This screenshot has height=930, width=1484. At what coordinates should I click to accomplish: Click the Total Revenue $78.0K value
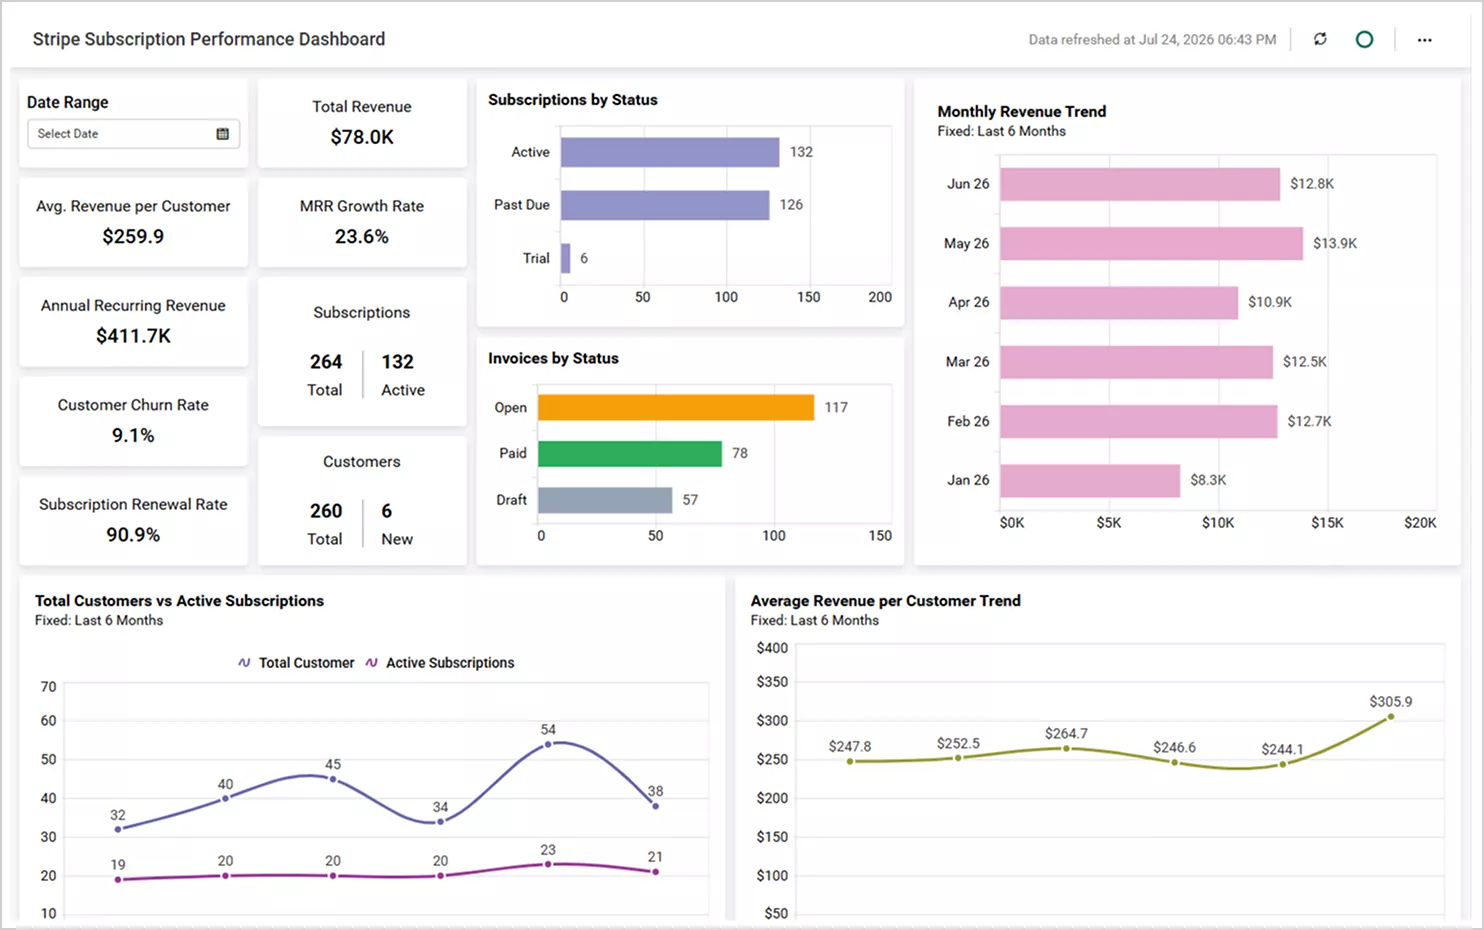pyautogui.click(x=362, y=137)
